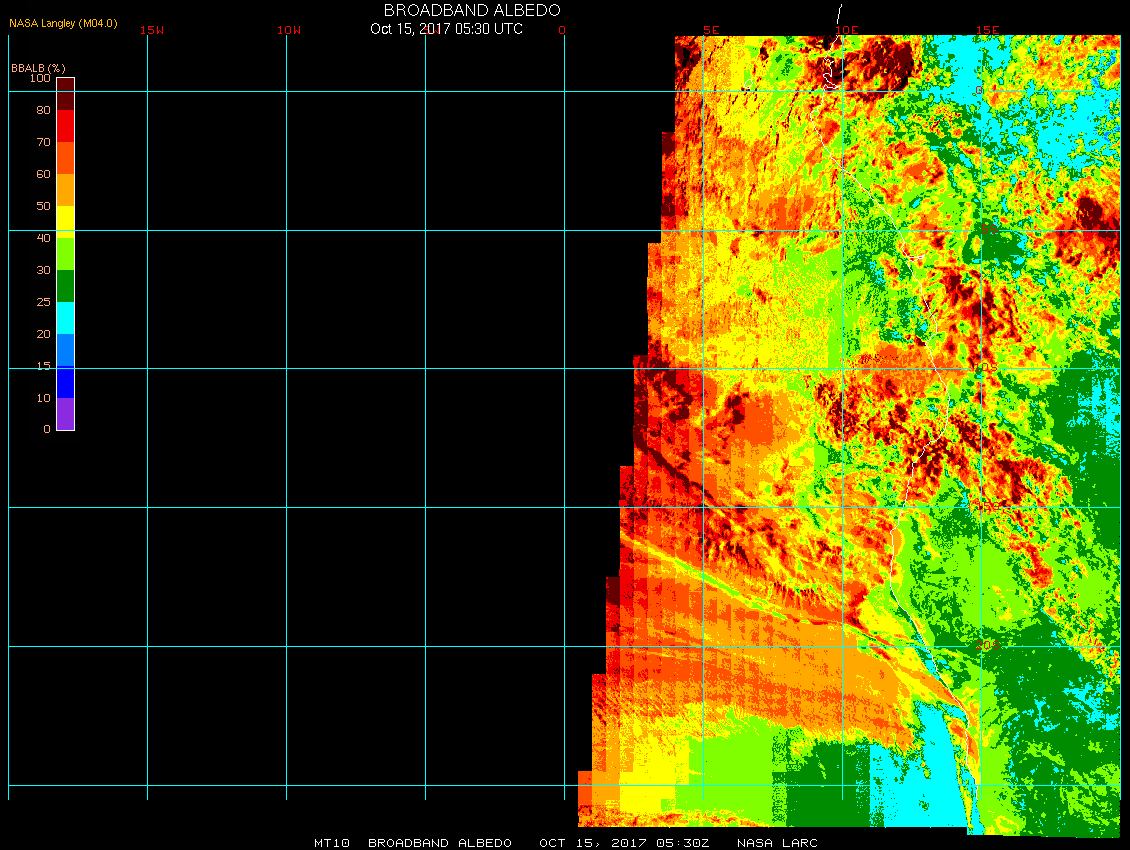Click the 10W longitude label
The height and width of the screenshot is (850, 1130).
tap(289, 30)
